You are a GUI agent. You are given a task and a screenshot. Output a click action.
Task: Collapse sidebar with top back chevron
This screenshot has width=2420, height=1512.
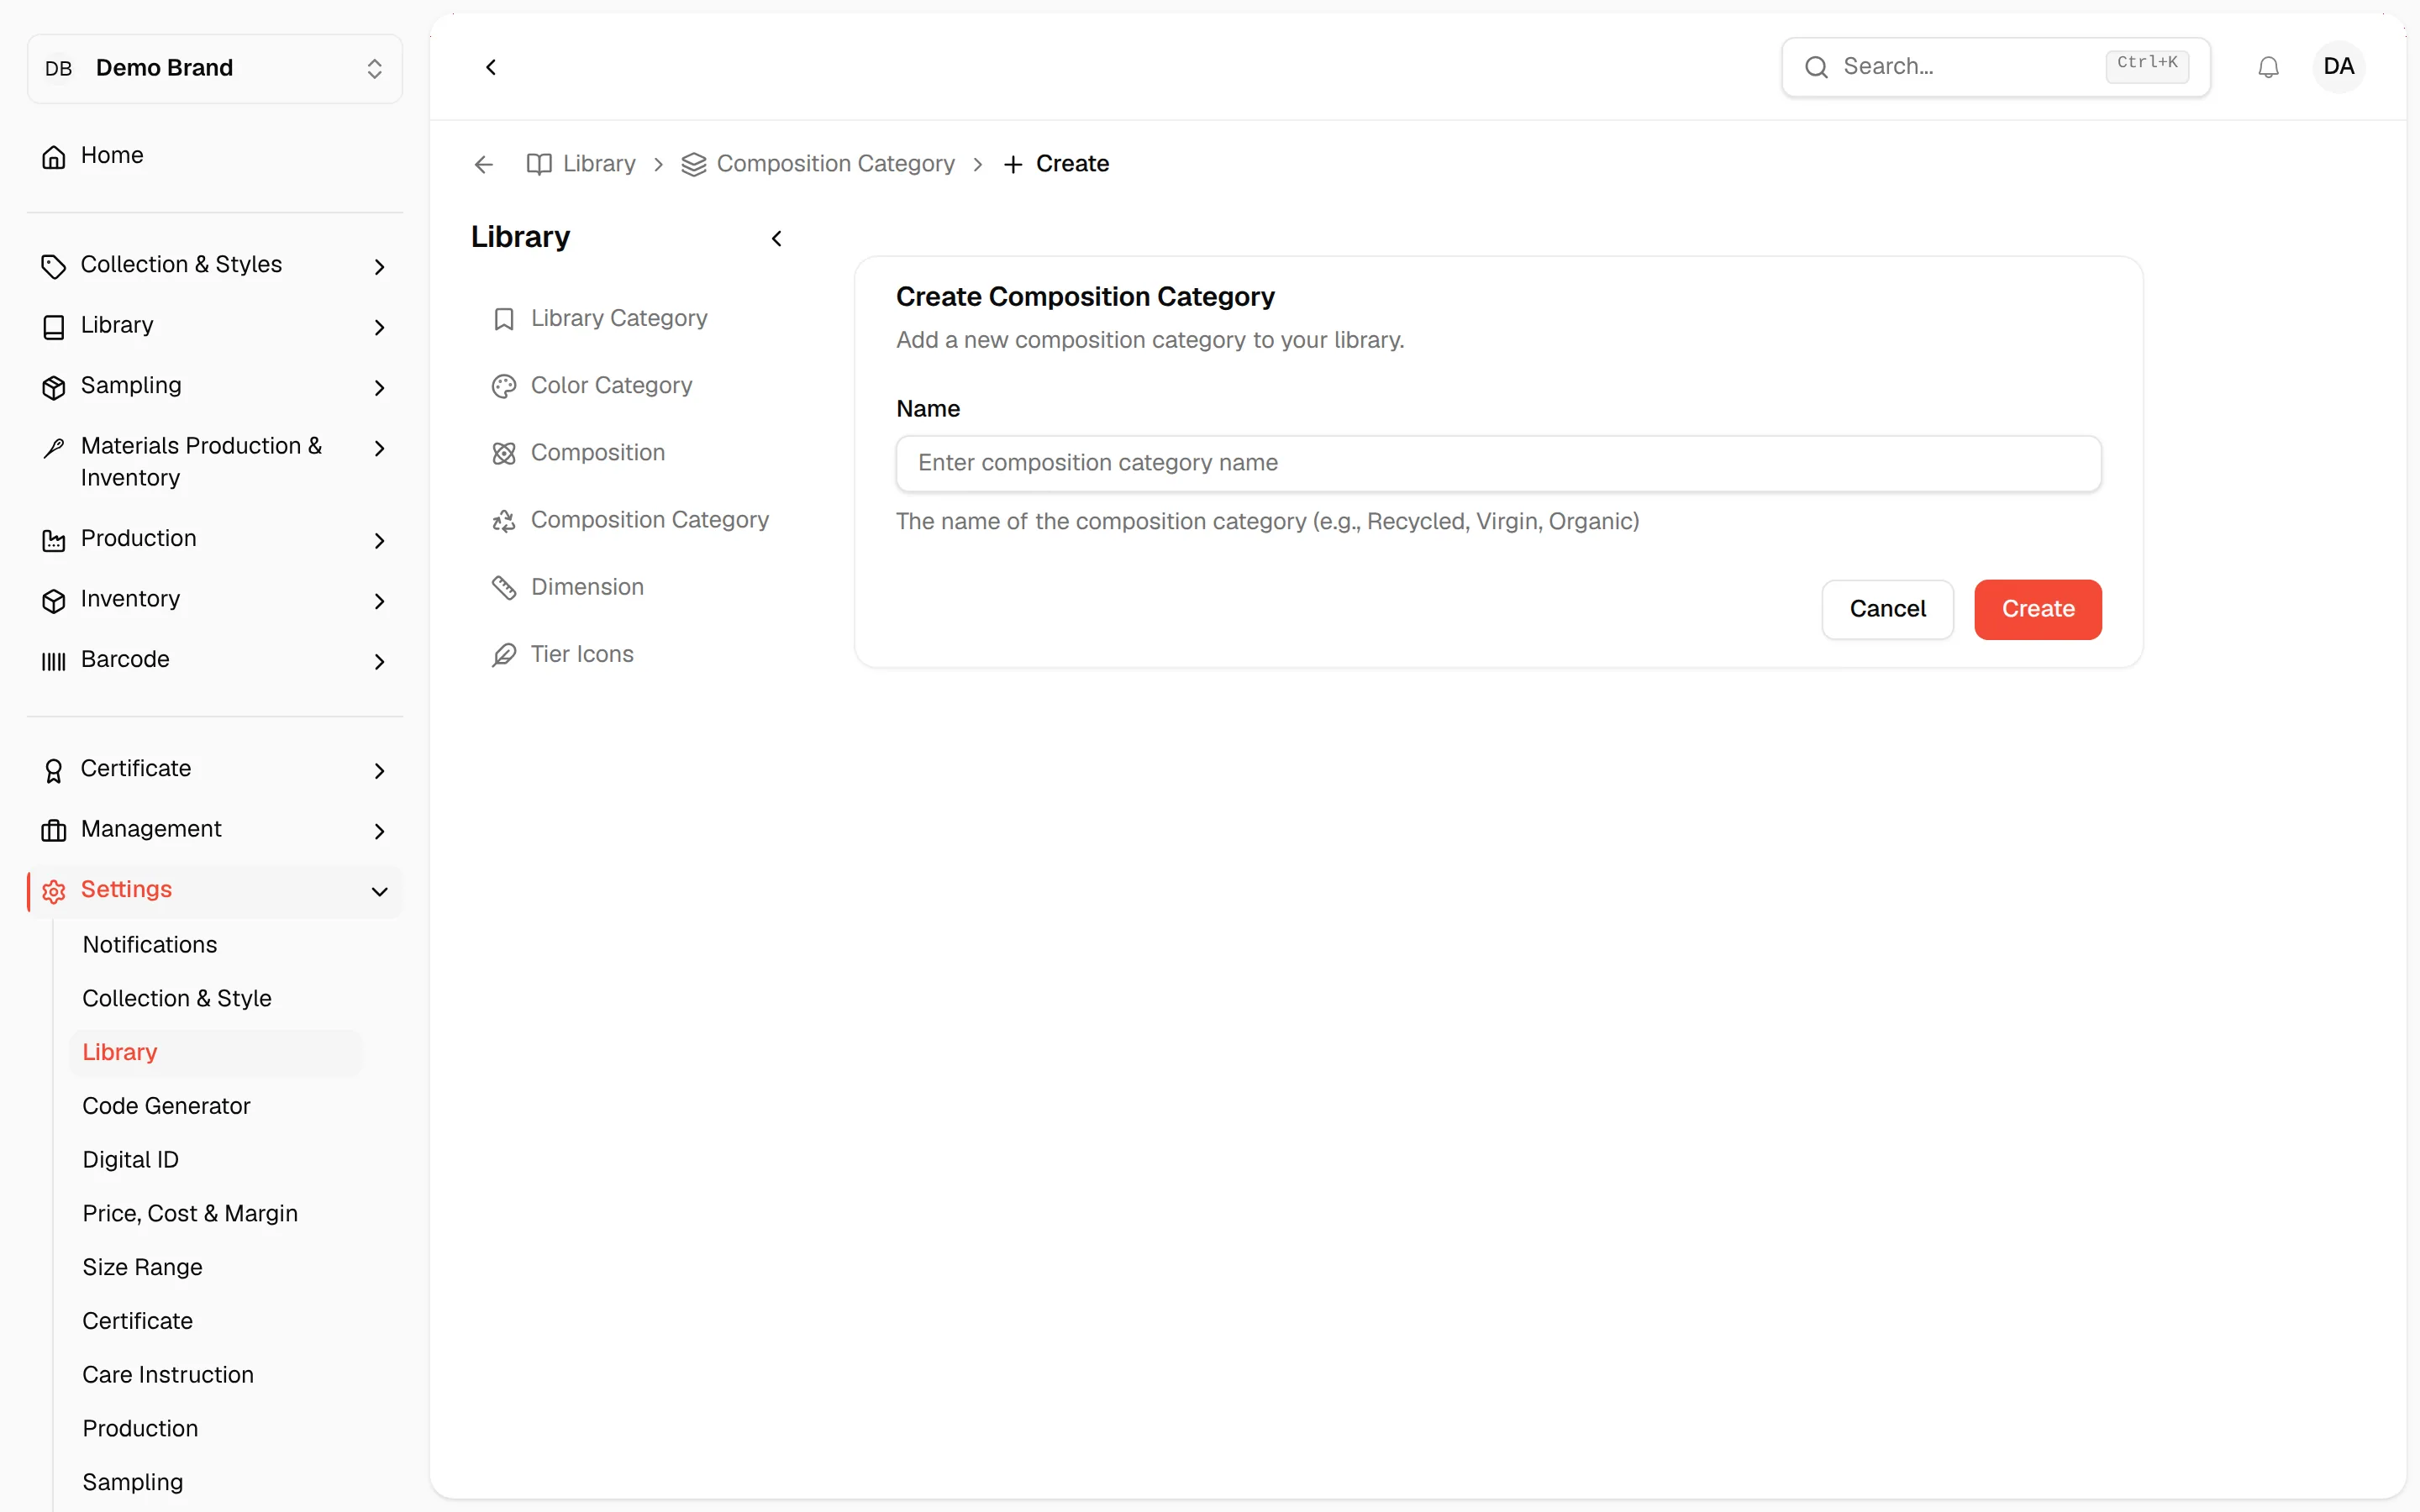(491, 67)
